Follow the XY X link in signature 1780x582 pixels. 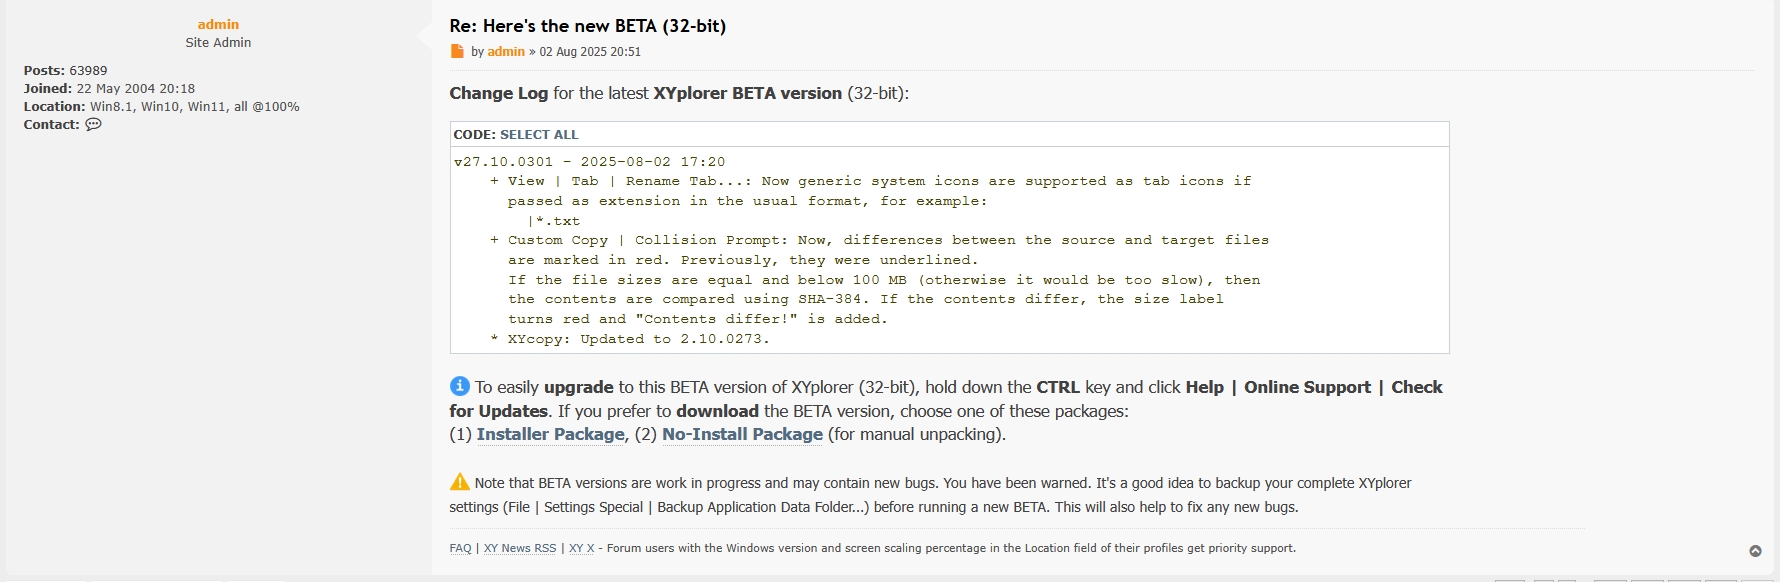click(581, 548)
